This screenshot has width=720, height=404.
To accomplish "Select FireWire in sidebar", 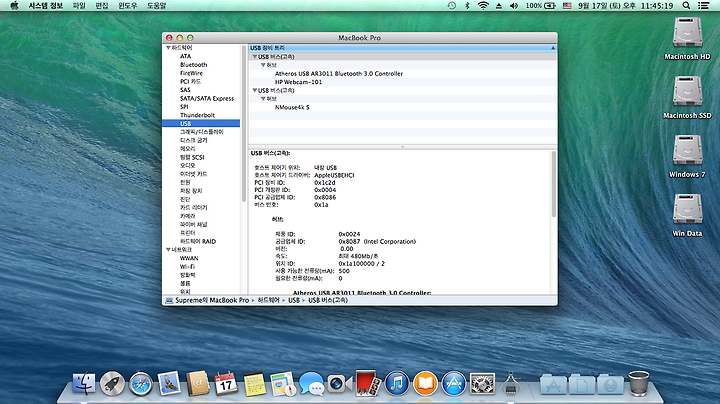I will 191,73.
